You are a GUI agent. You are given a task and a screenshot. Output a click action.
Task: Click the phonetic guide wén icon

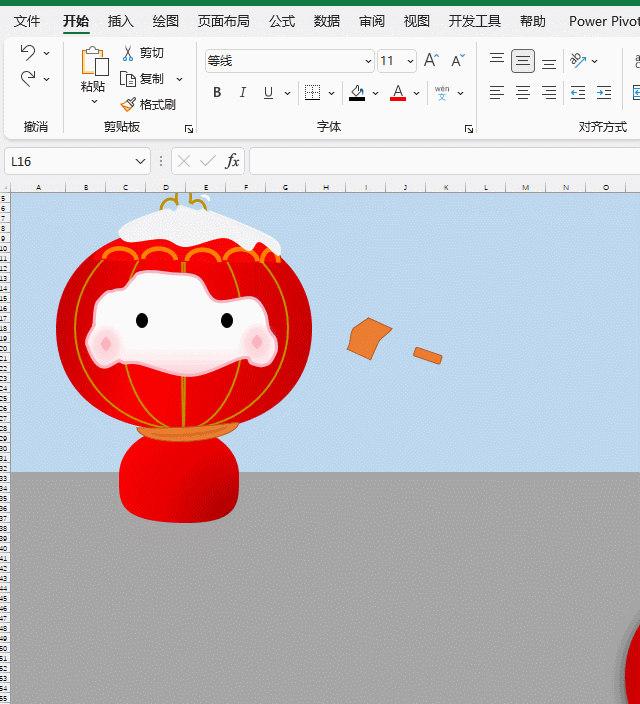pyautogui.click(x=442, y=93)
